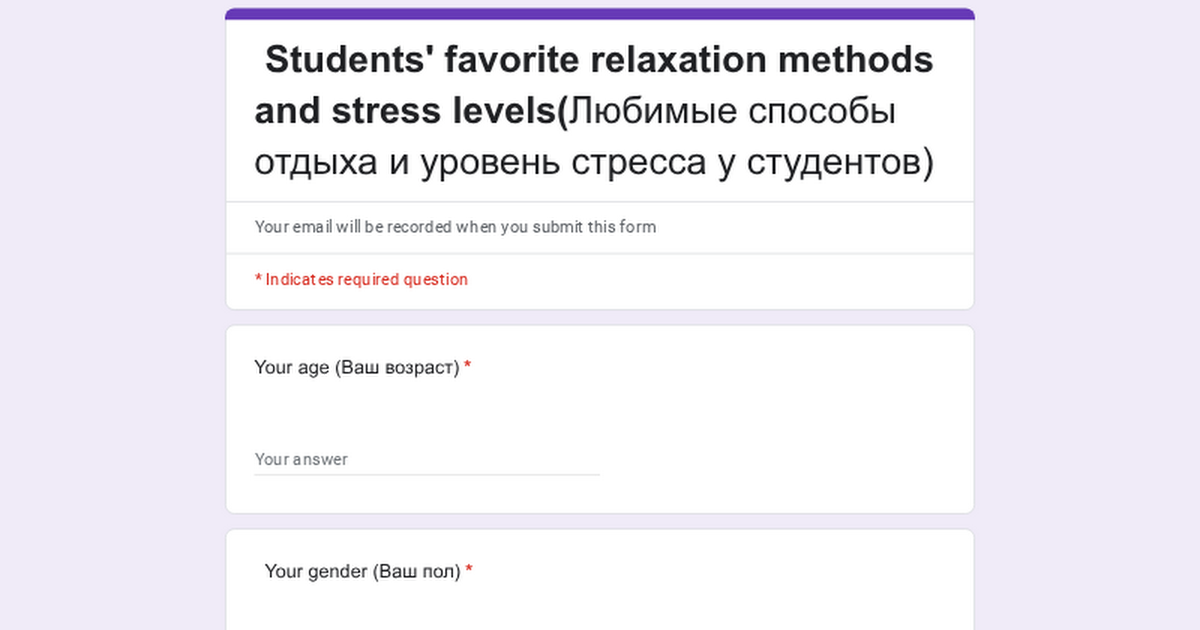Click the purple accent bar atop the form

pyautogui.click(x=600, y=14)
